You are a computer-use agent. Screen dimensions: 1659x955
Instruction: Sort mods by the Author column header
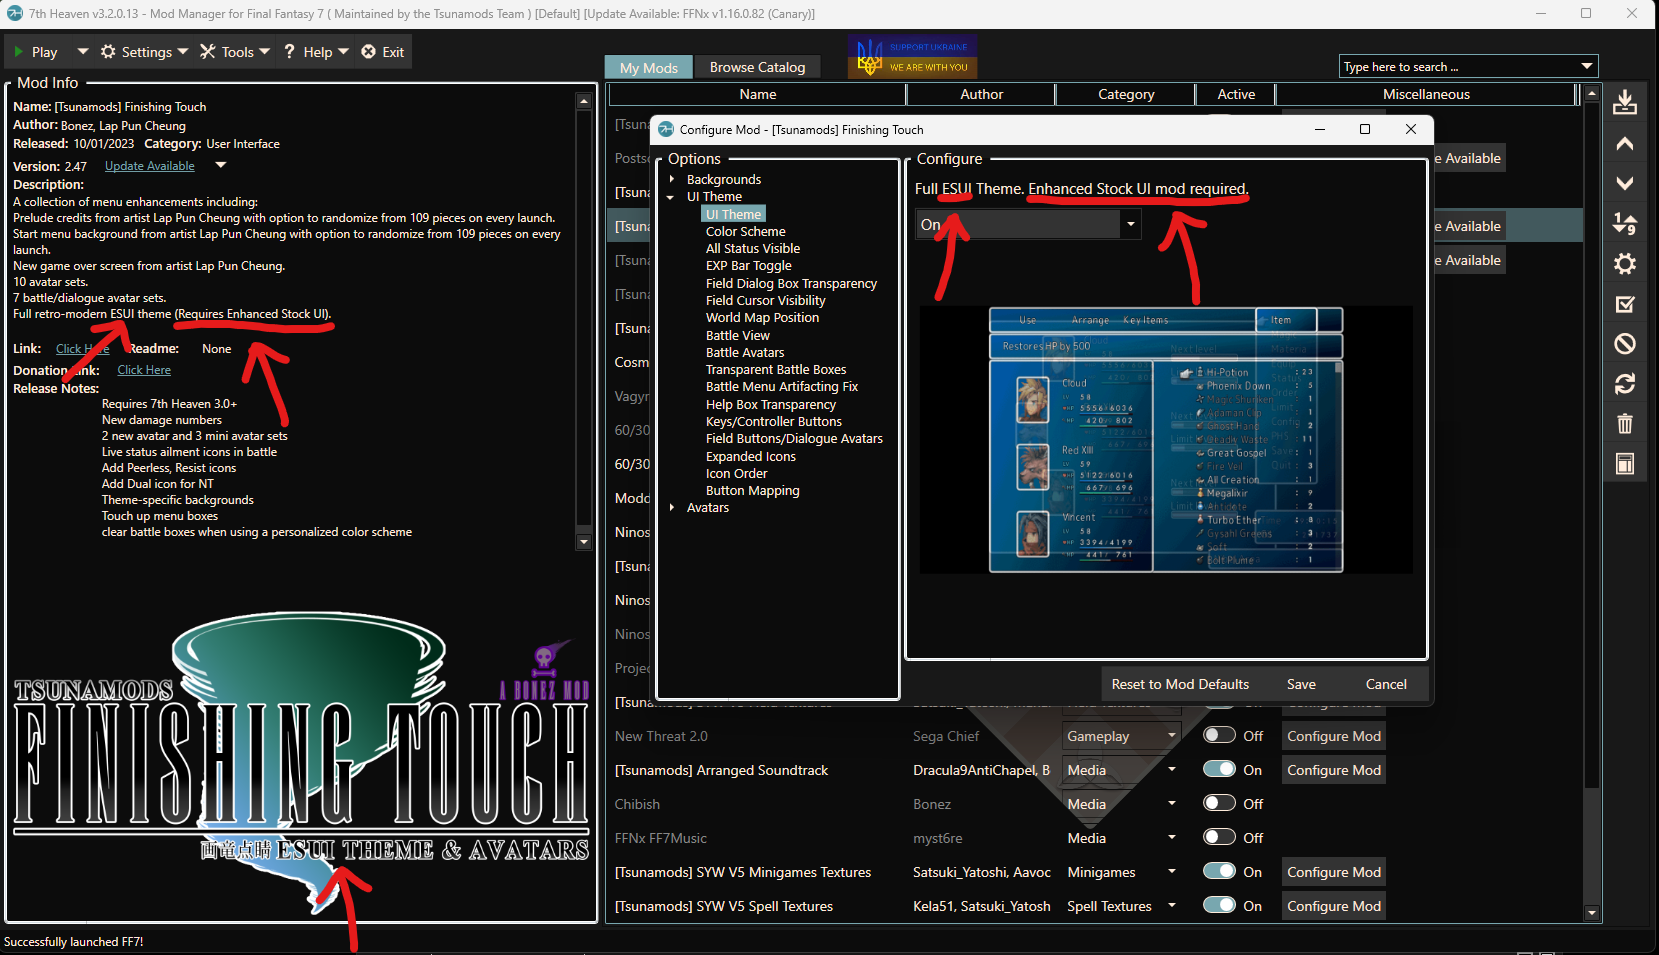981,94
